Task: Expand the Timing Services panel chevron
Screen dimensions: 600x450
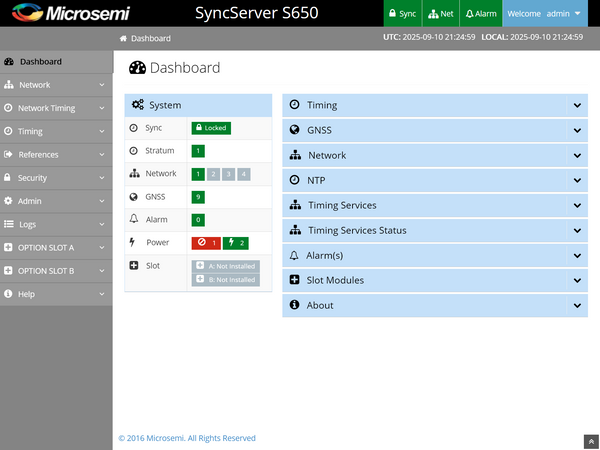Action: point(577,205)
